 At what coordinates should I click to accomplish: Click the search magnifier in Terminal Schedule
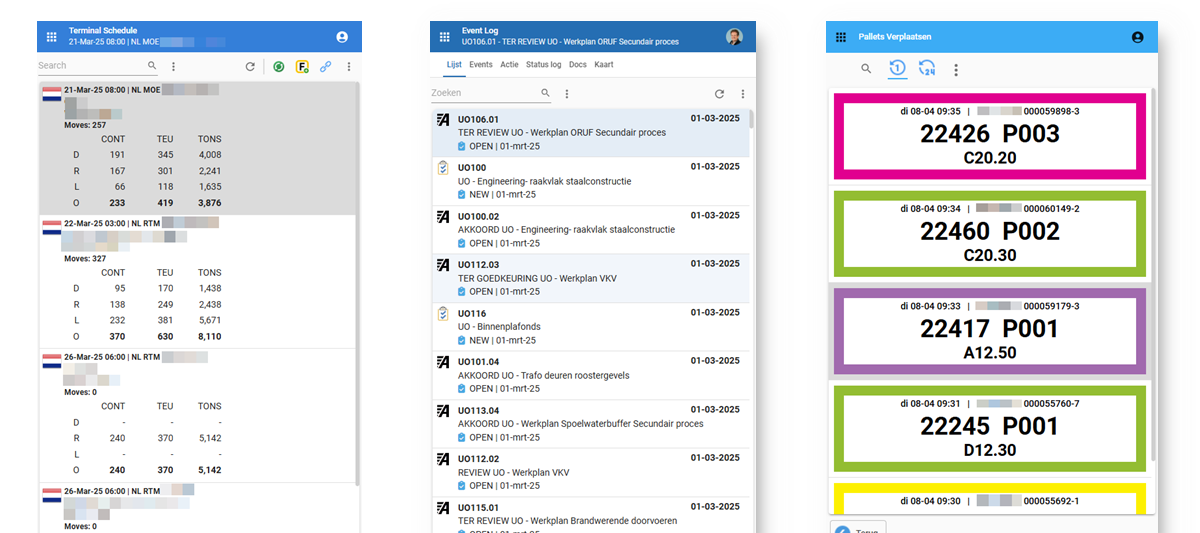tap(152, 66)
